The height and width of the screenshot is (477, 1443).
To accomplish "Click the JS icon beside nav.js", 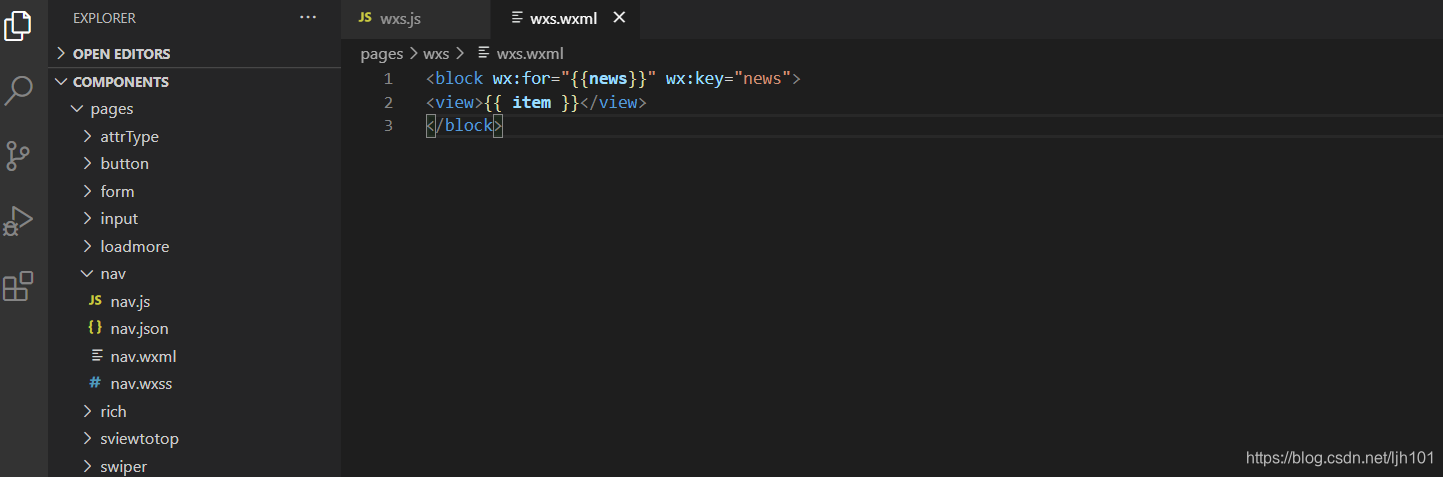I will tap(95, 301).
